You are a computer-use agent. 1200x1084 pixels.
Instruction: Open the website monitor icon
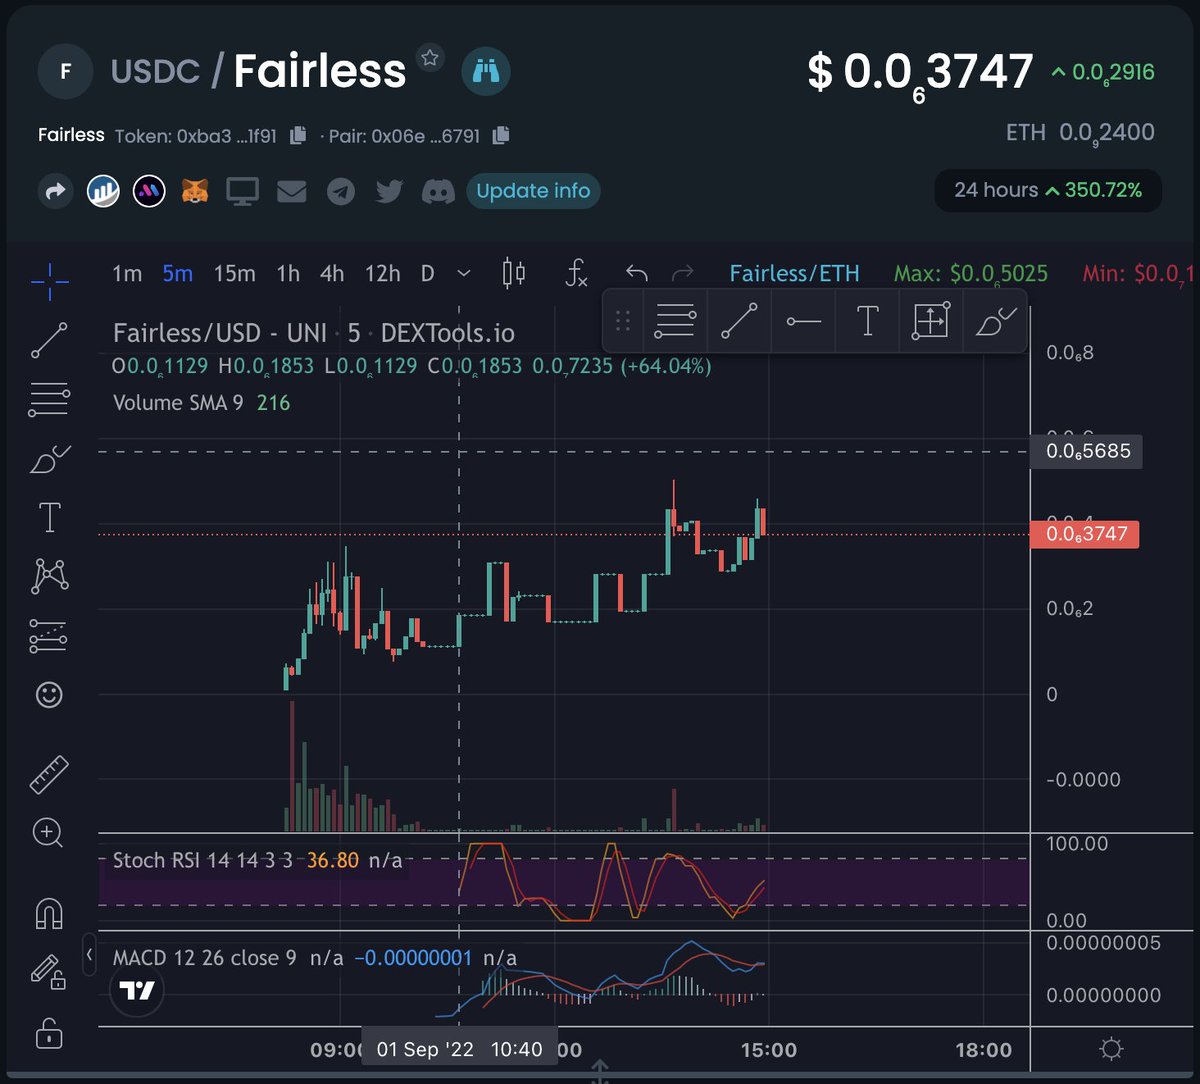(x=243, y=191)
